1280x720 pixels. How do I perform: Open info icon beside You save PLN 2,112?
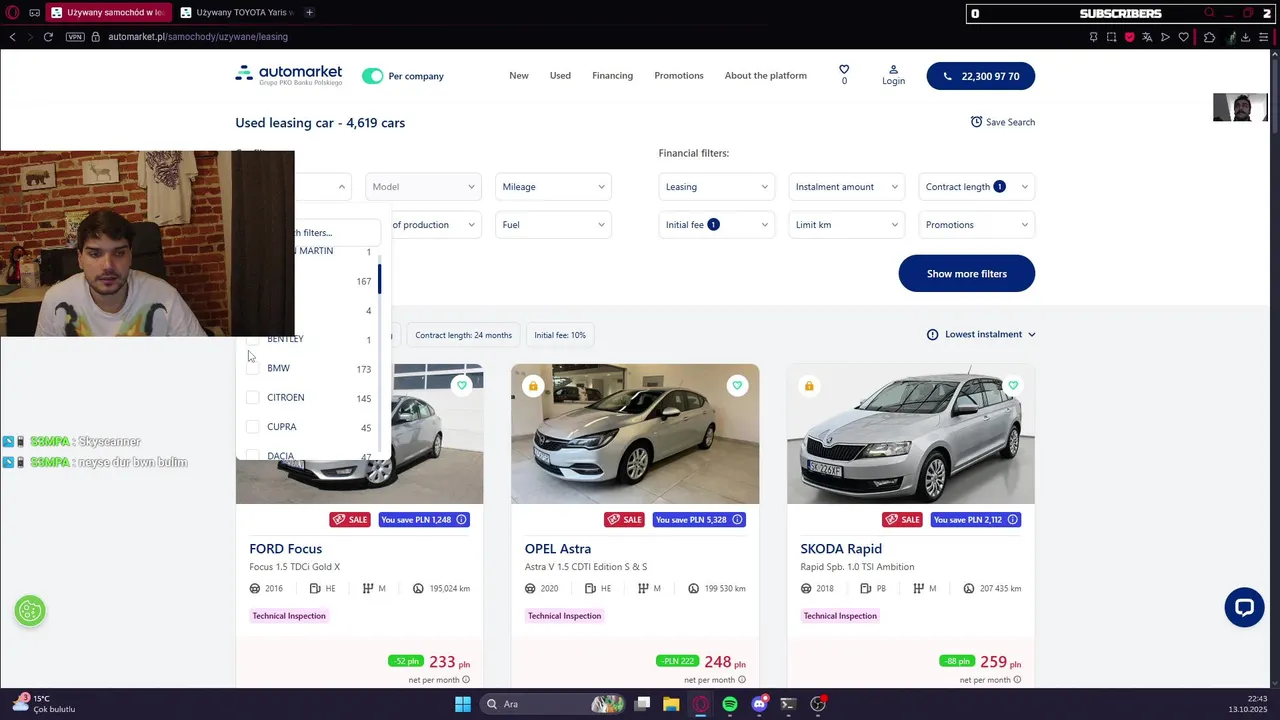[1013, 520]
